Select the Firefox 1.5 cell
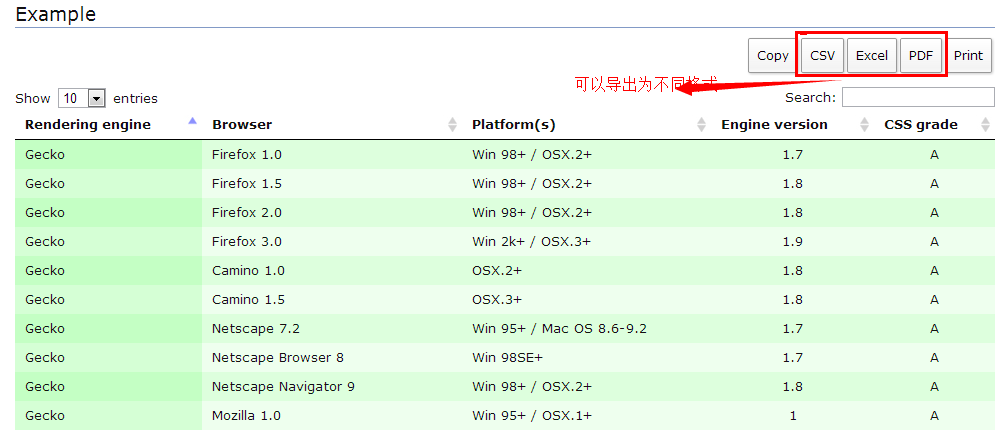The width and height of the screenshot is (996, 437). [332, 184]
